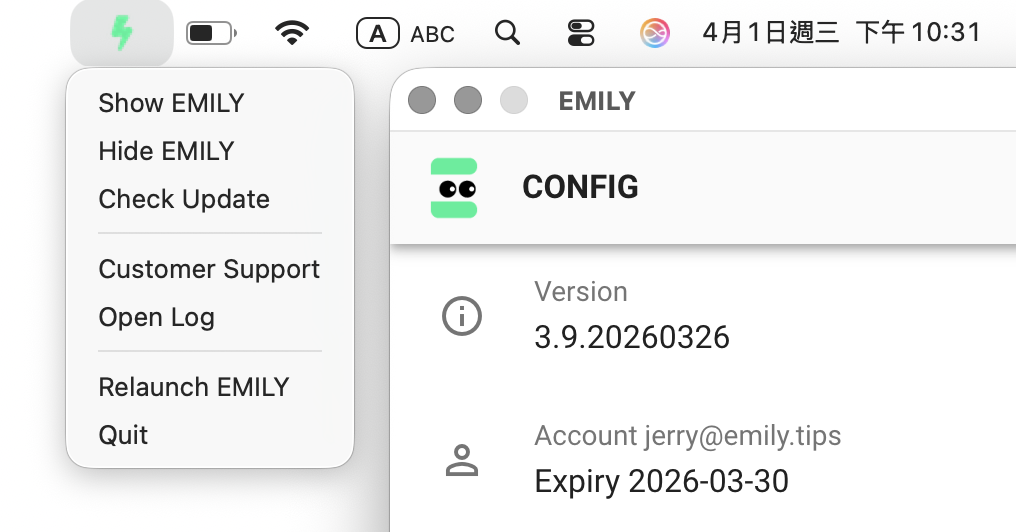Select Show EMILY from the menu
The width and height of the screenshot is (1016, 532).
[171, 103]
